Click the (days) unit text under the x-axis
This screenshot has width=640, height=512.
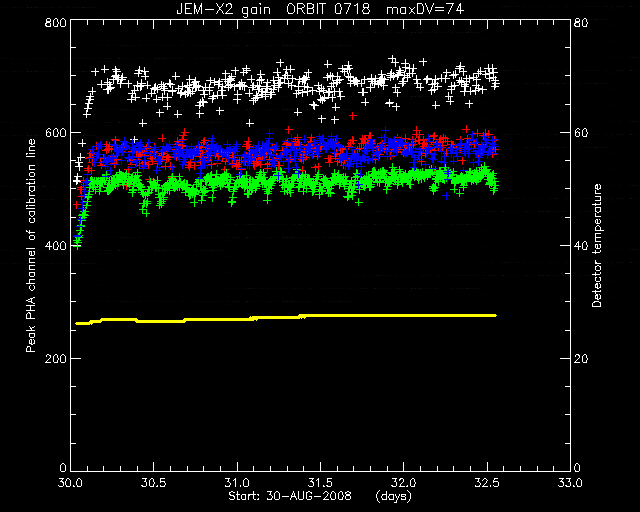[x=393, y=496]
